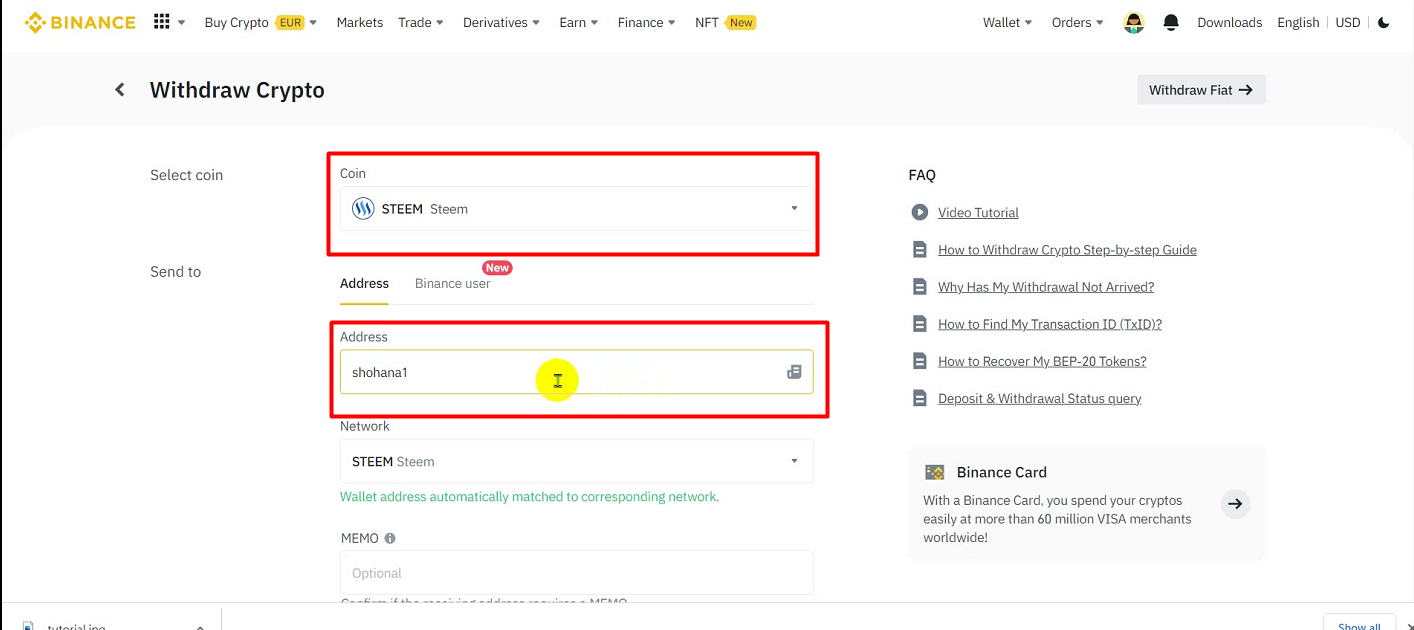Click the Withdraw Fiat button

point(1201,90)
